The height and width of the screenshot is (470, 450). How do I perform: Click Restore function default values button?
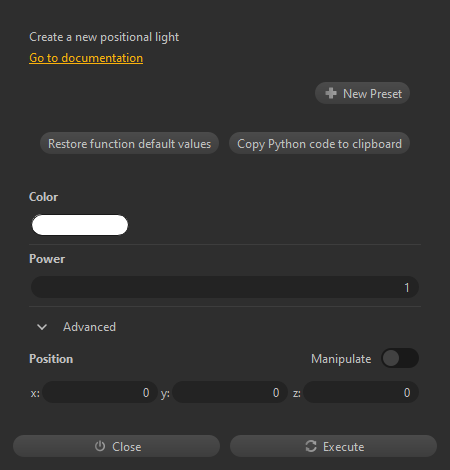pyautogui.click(x=129, y=144)
